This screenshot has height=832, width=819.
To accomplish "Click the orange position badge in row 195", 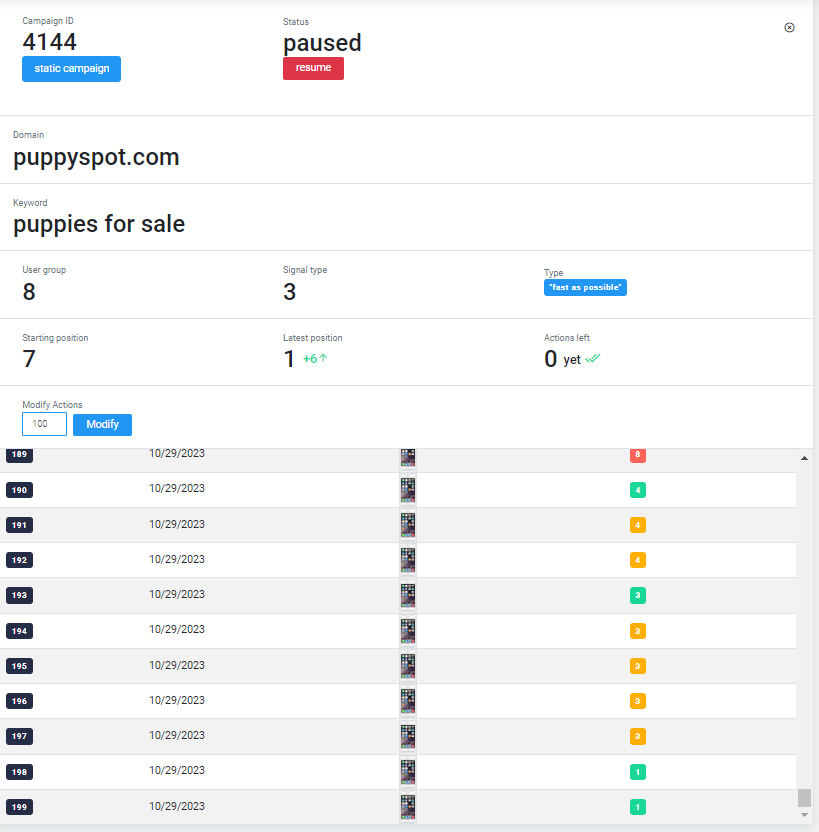I will 638,666.
